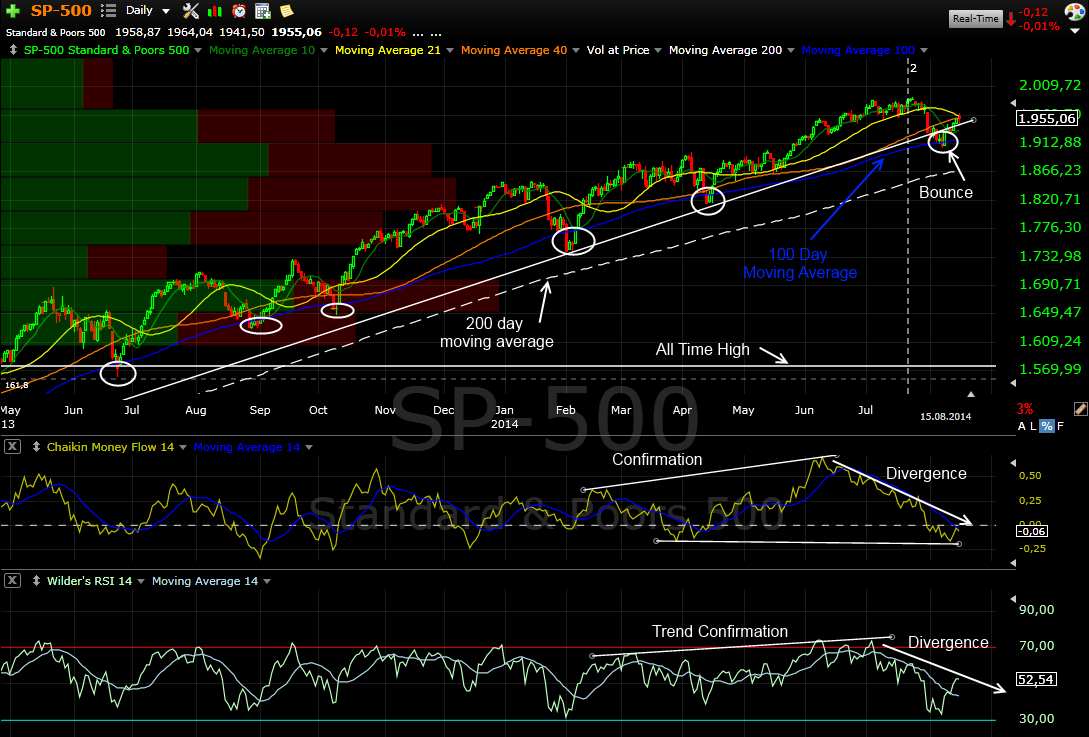
Task: Click the Moving Average 40 indicator label
Action: point(514,50)
